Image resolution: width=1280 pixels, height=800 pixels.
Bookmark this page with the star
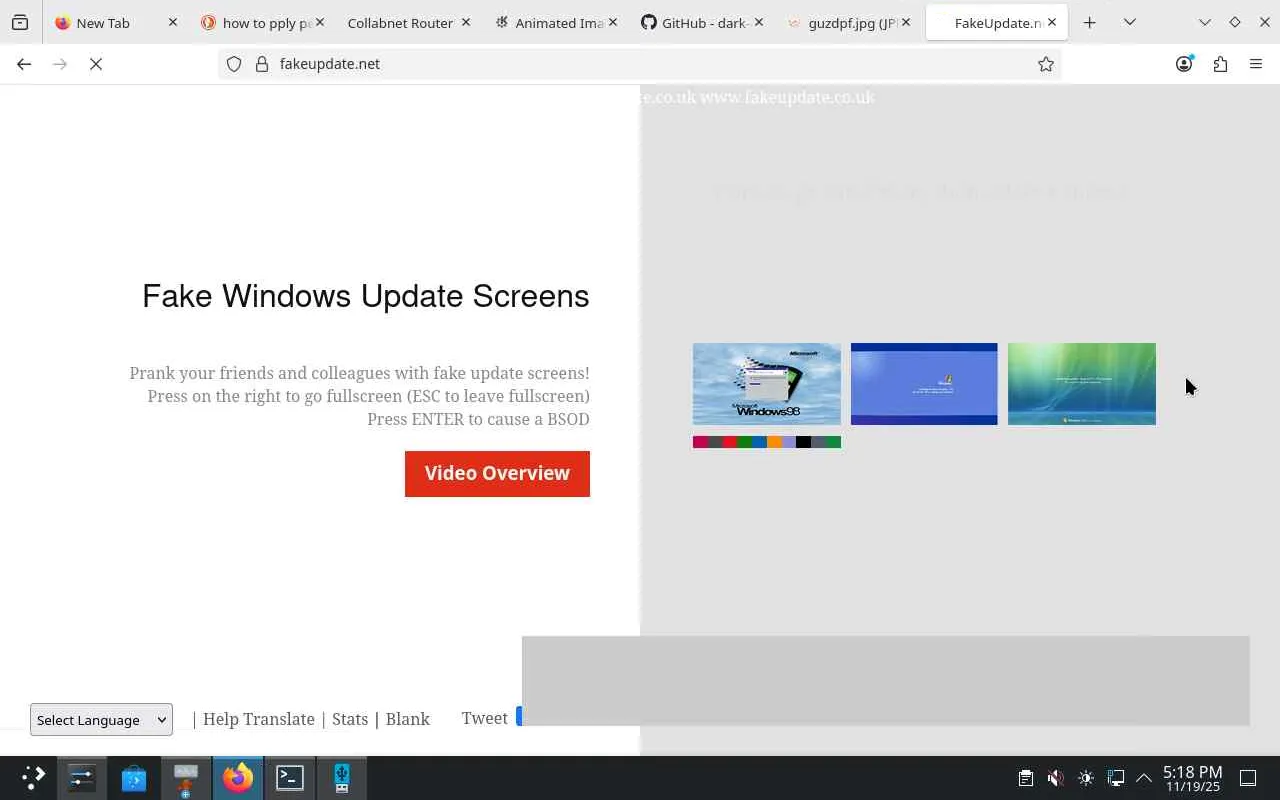pos(1046,64)
